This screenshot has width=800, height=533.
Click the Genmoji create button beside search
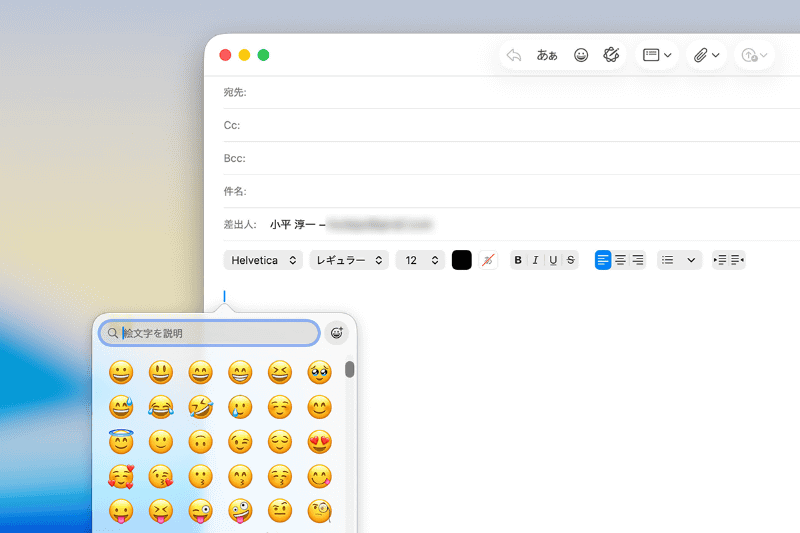click(337, 333)
